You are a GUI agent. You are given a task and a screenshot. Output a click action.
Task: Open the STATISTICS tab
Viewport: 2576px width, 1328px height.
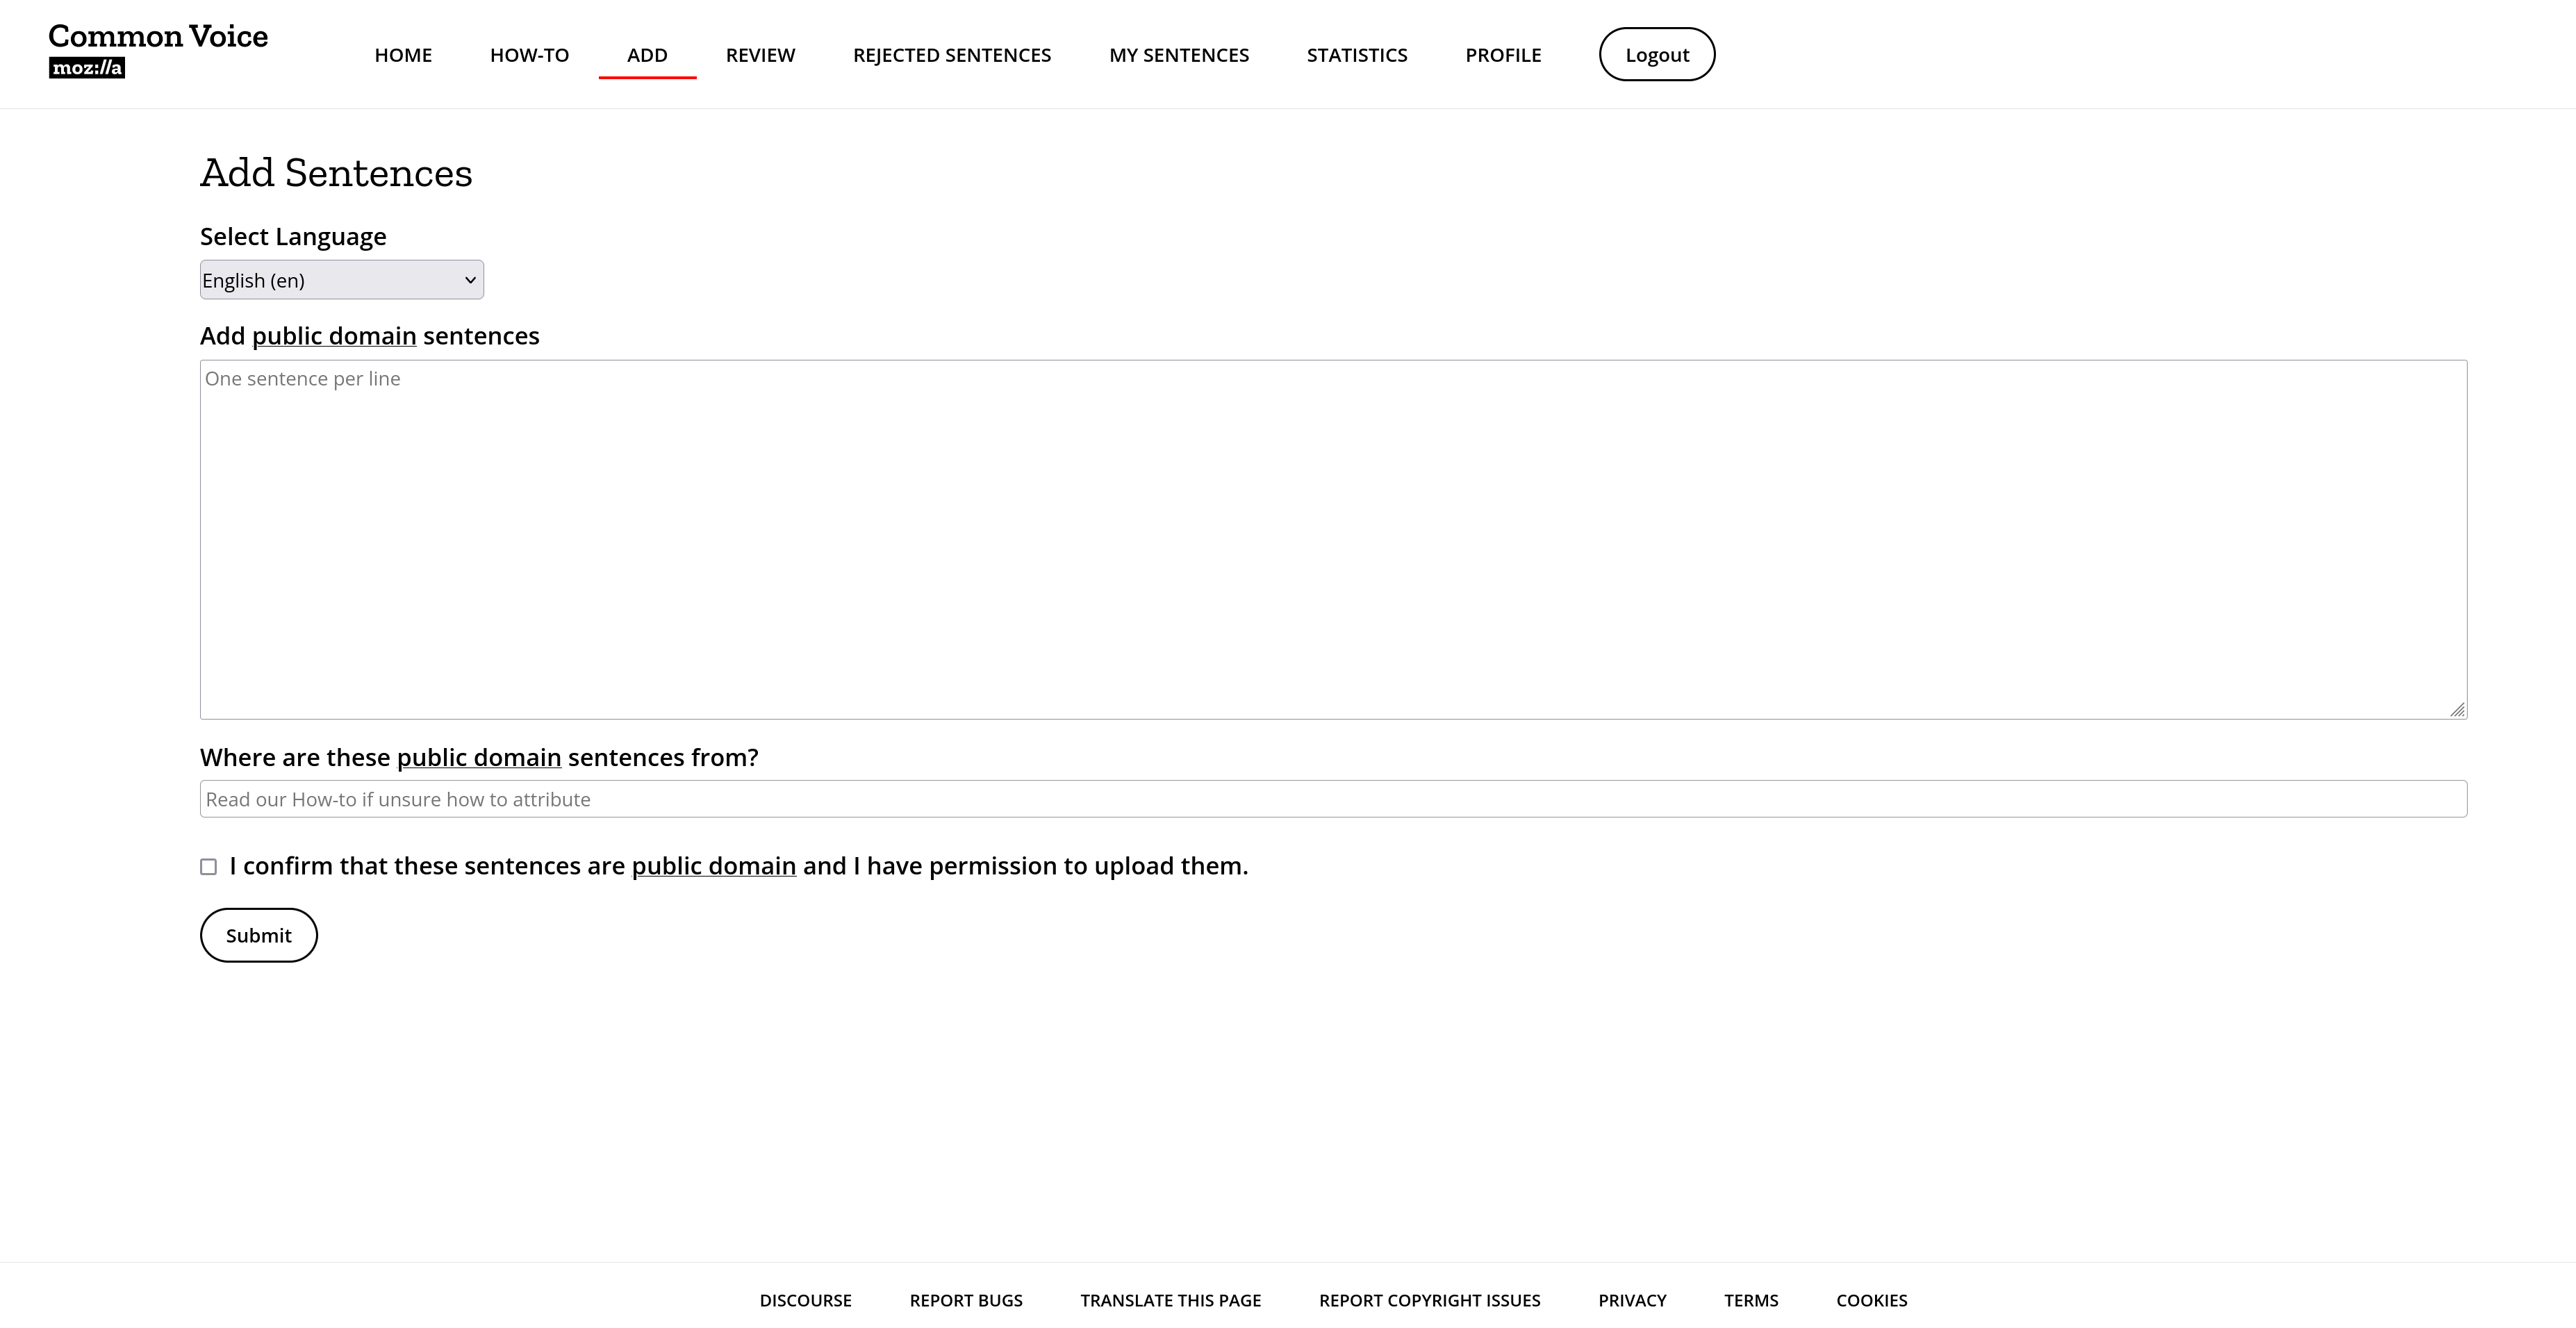(1356, 55)
